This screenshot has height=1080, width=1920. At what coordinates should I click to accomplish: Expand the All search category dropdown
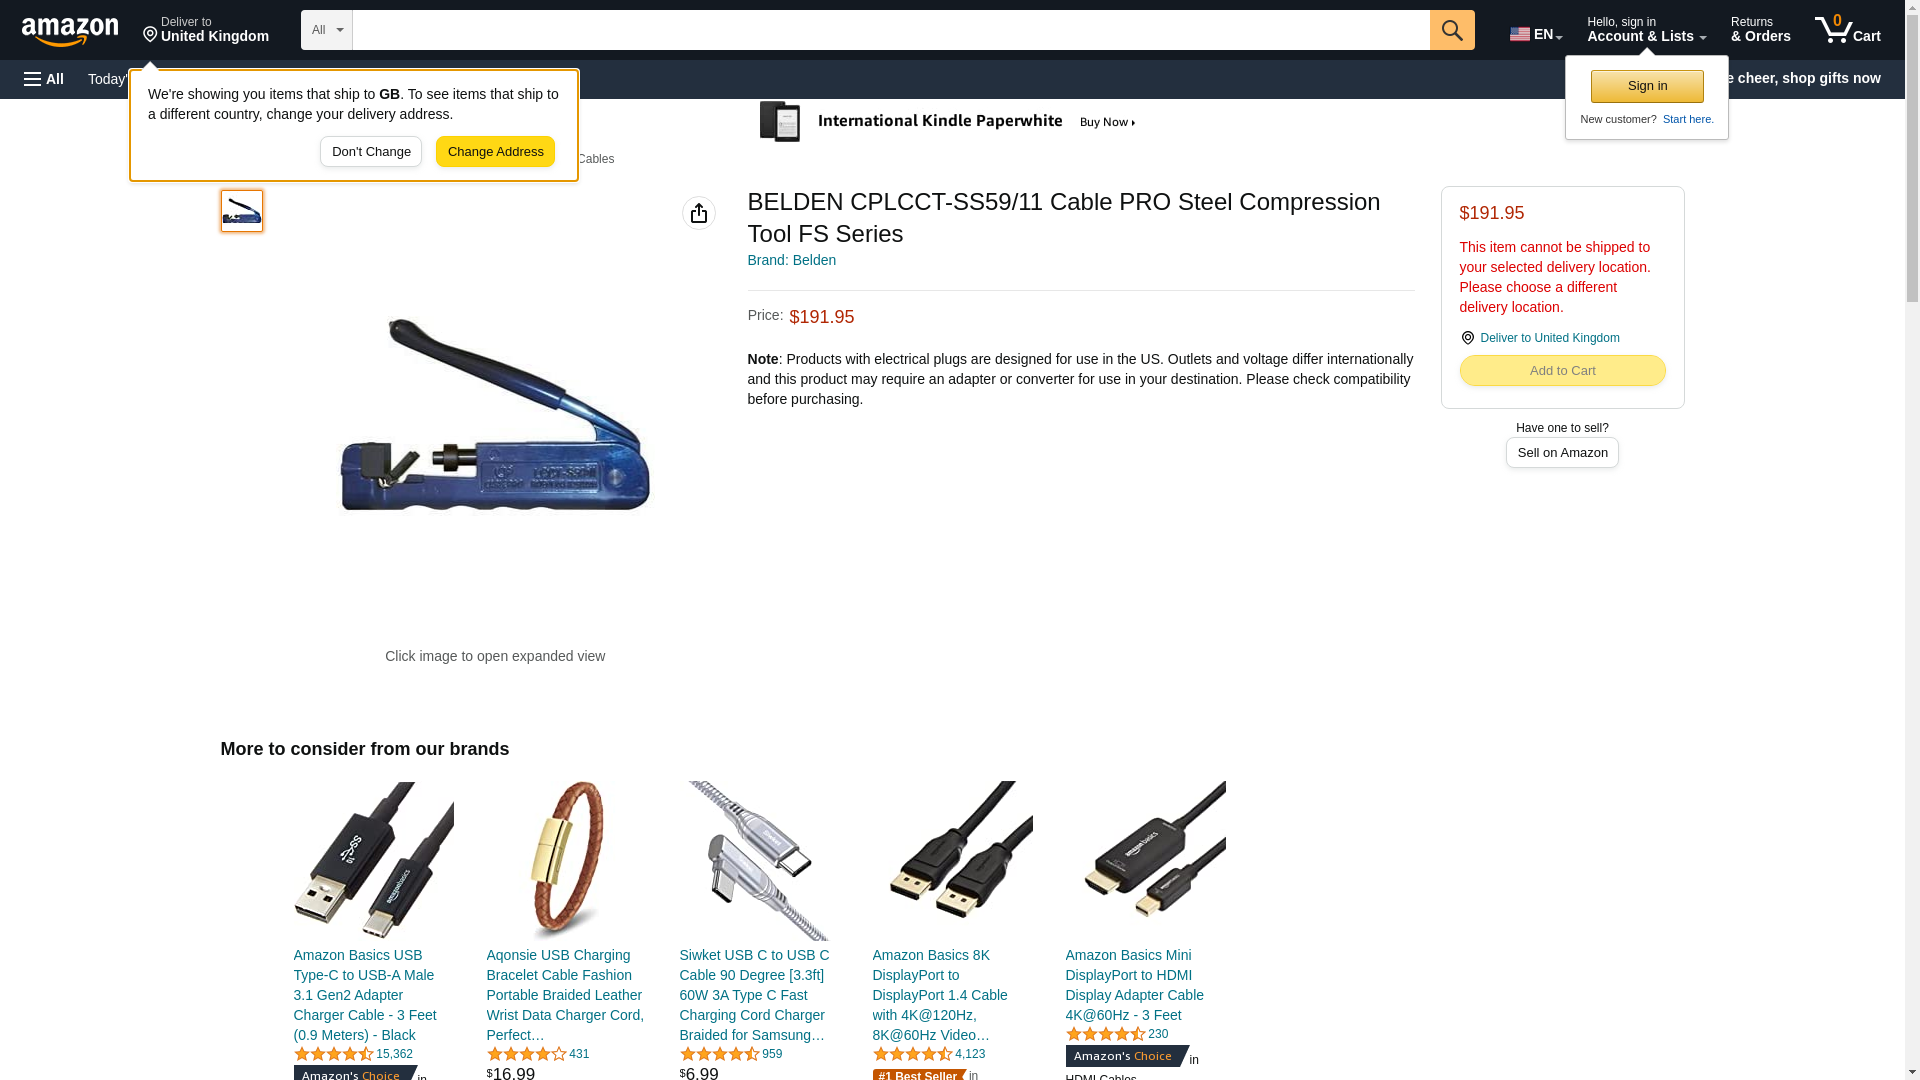point(327,30)
